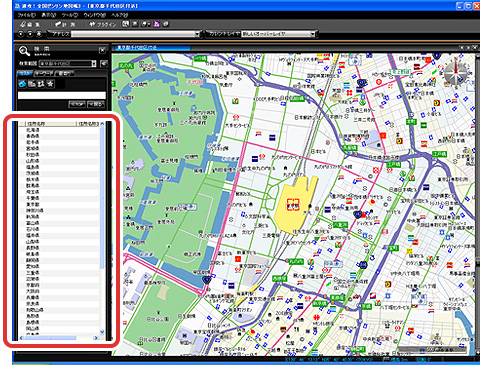This screenshot has width=480, height=365.
Task: Open the ウィンドウ menu
Action: (95, 15)
